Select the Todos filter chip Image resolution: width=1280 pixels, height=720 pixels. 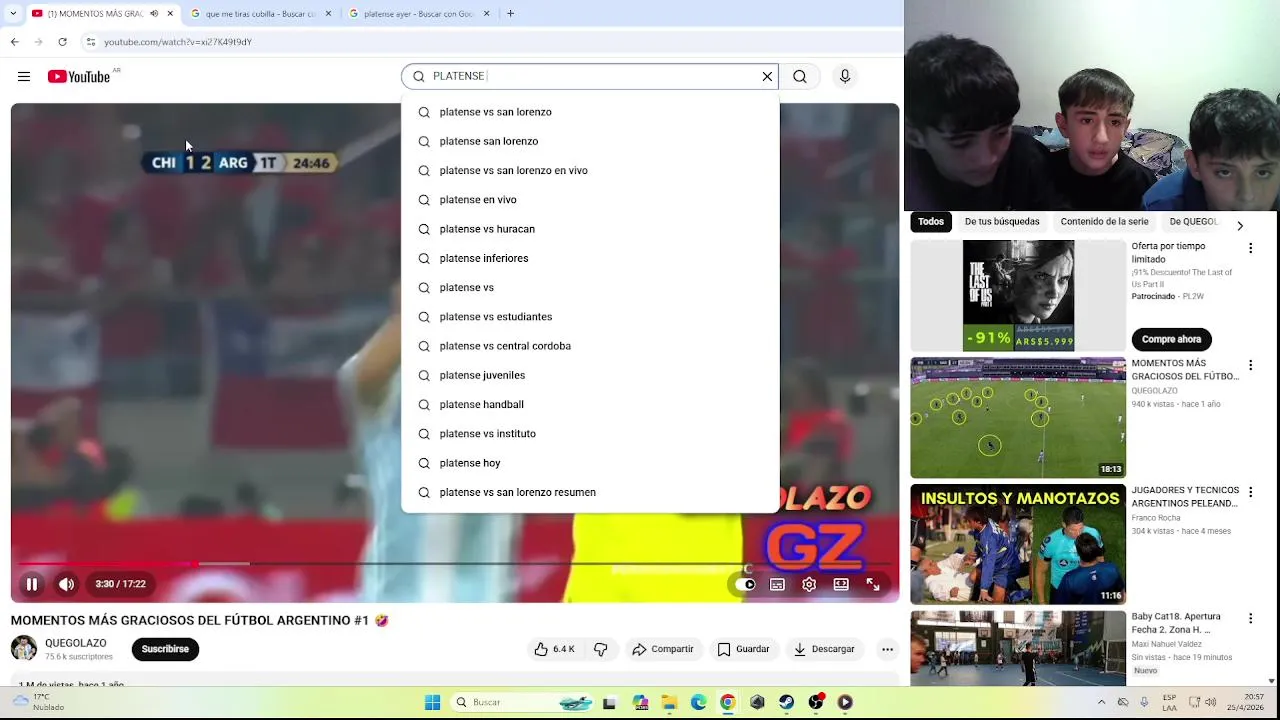click(x=931, y=222)
